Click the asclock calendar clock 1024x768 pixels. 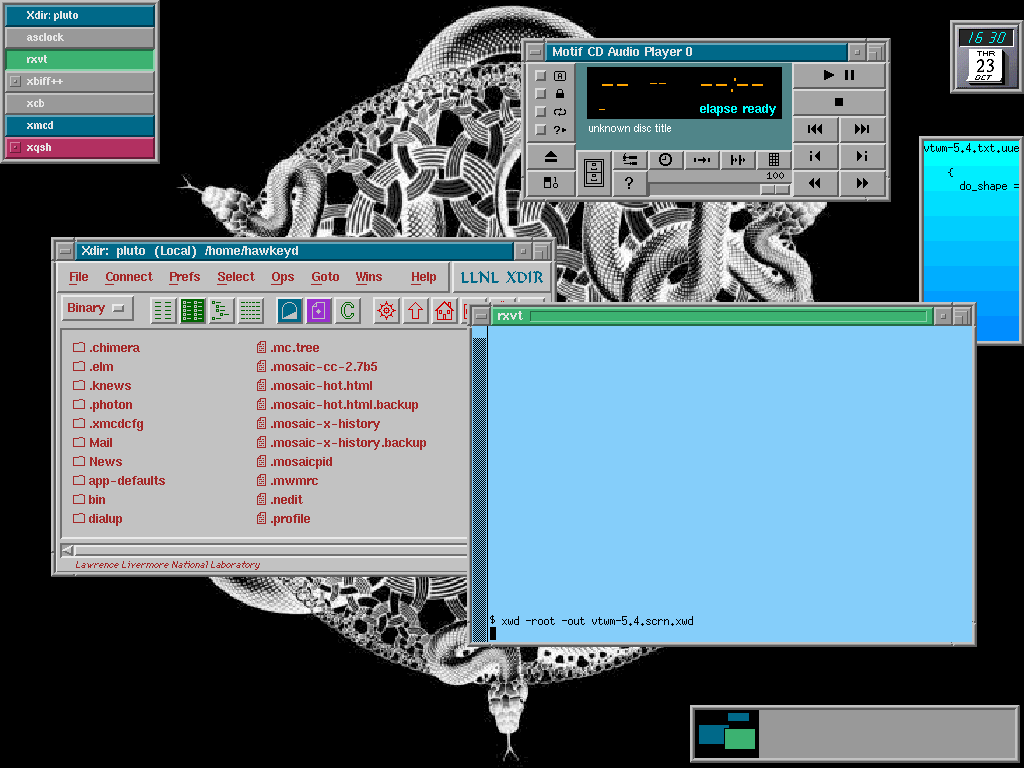(x=985, y=57)
